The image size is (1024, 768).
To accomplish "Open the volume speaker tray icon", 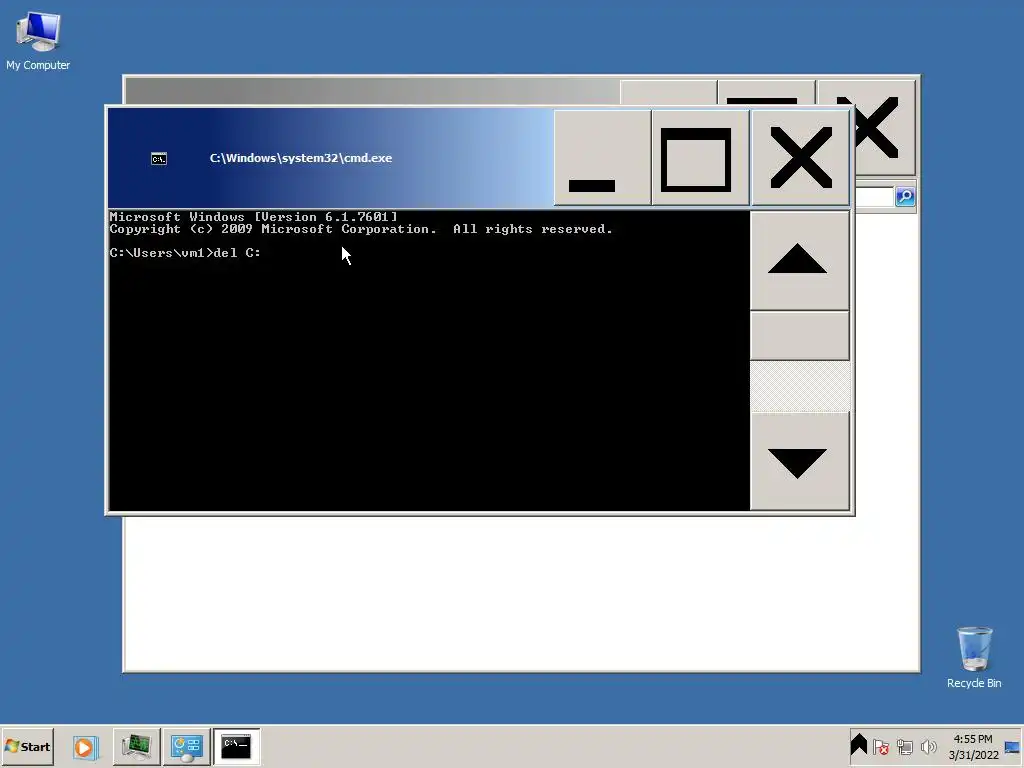I will pos(928,746).
